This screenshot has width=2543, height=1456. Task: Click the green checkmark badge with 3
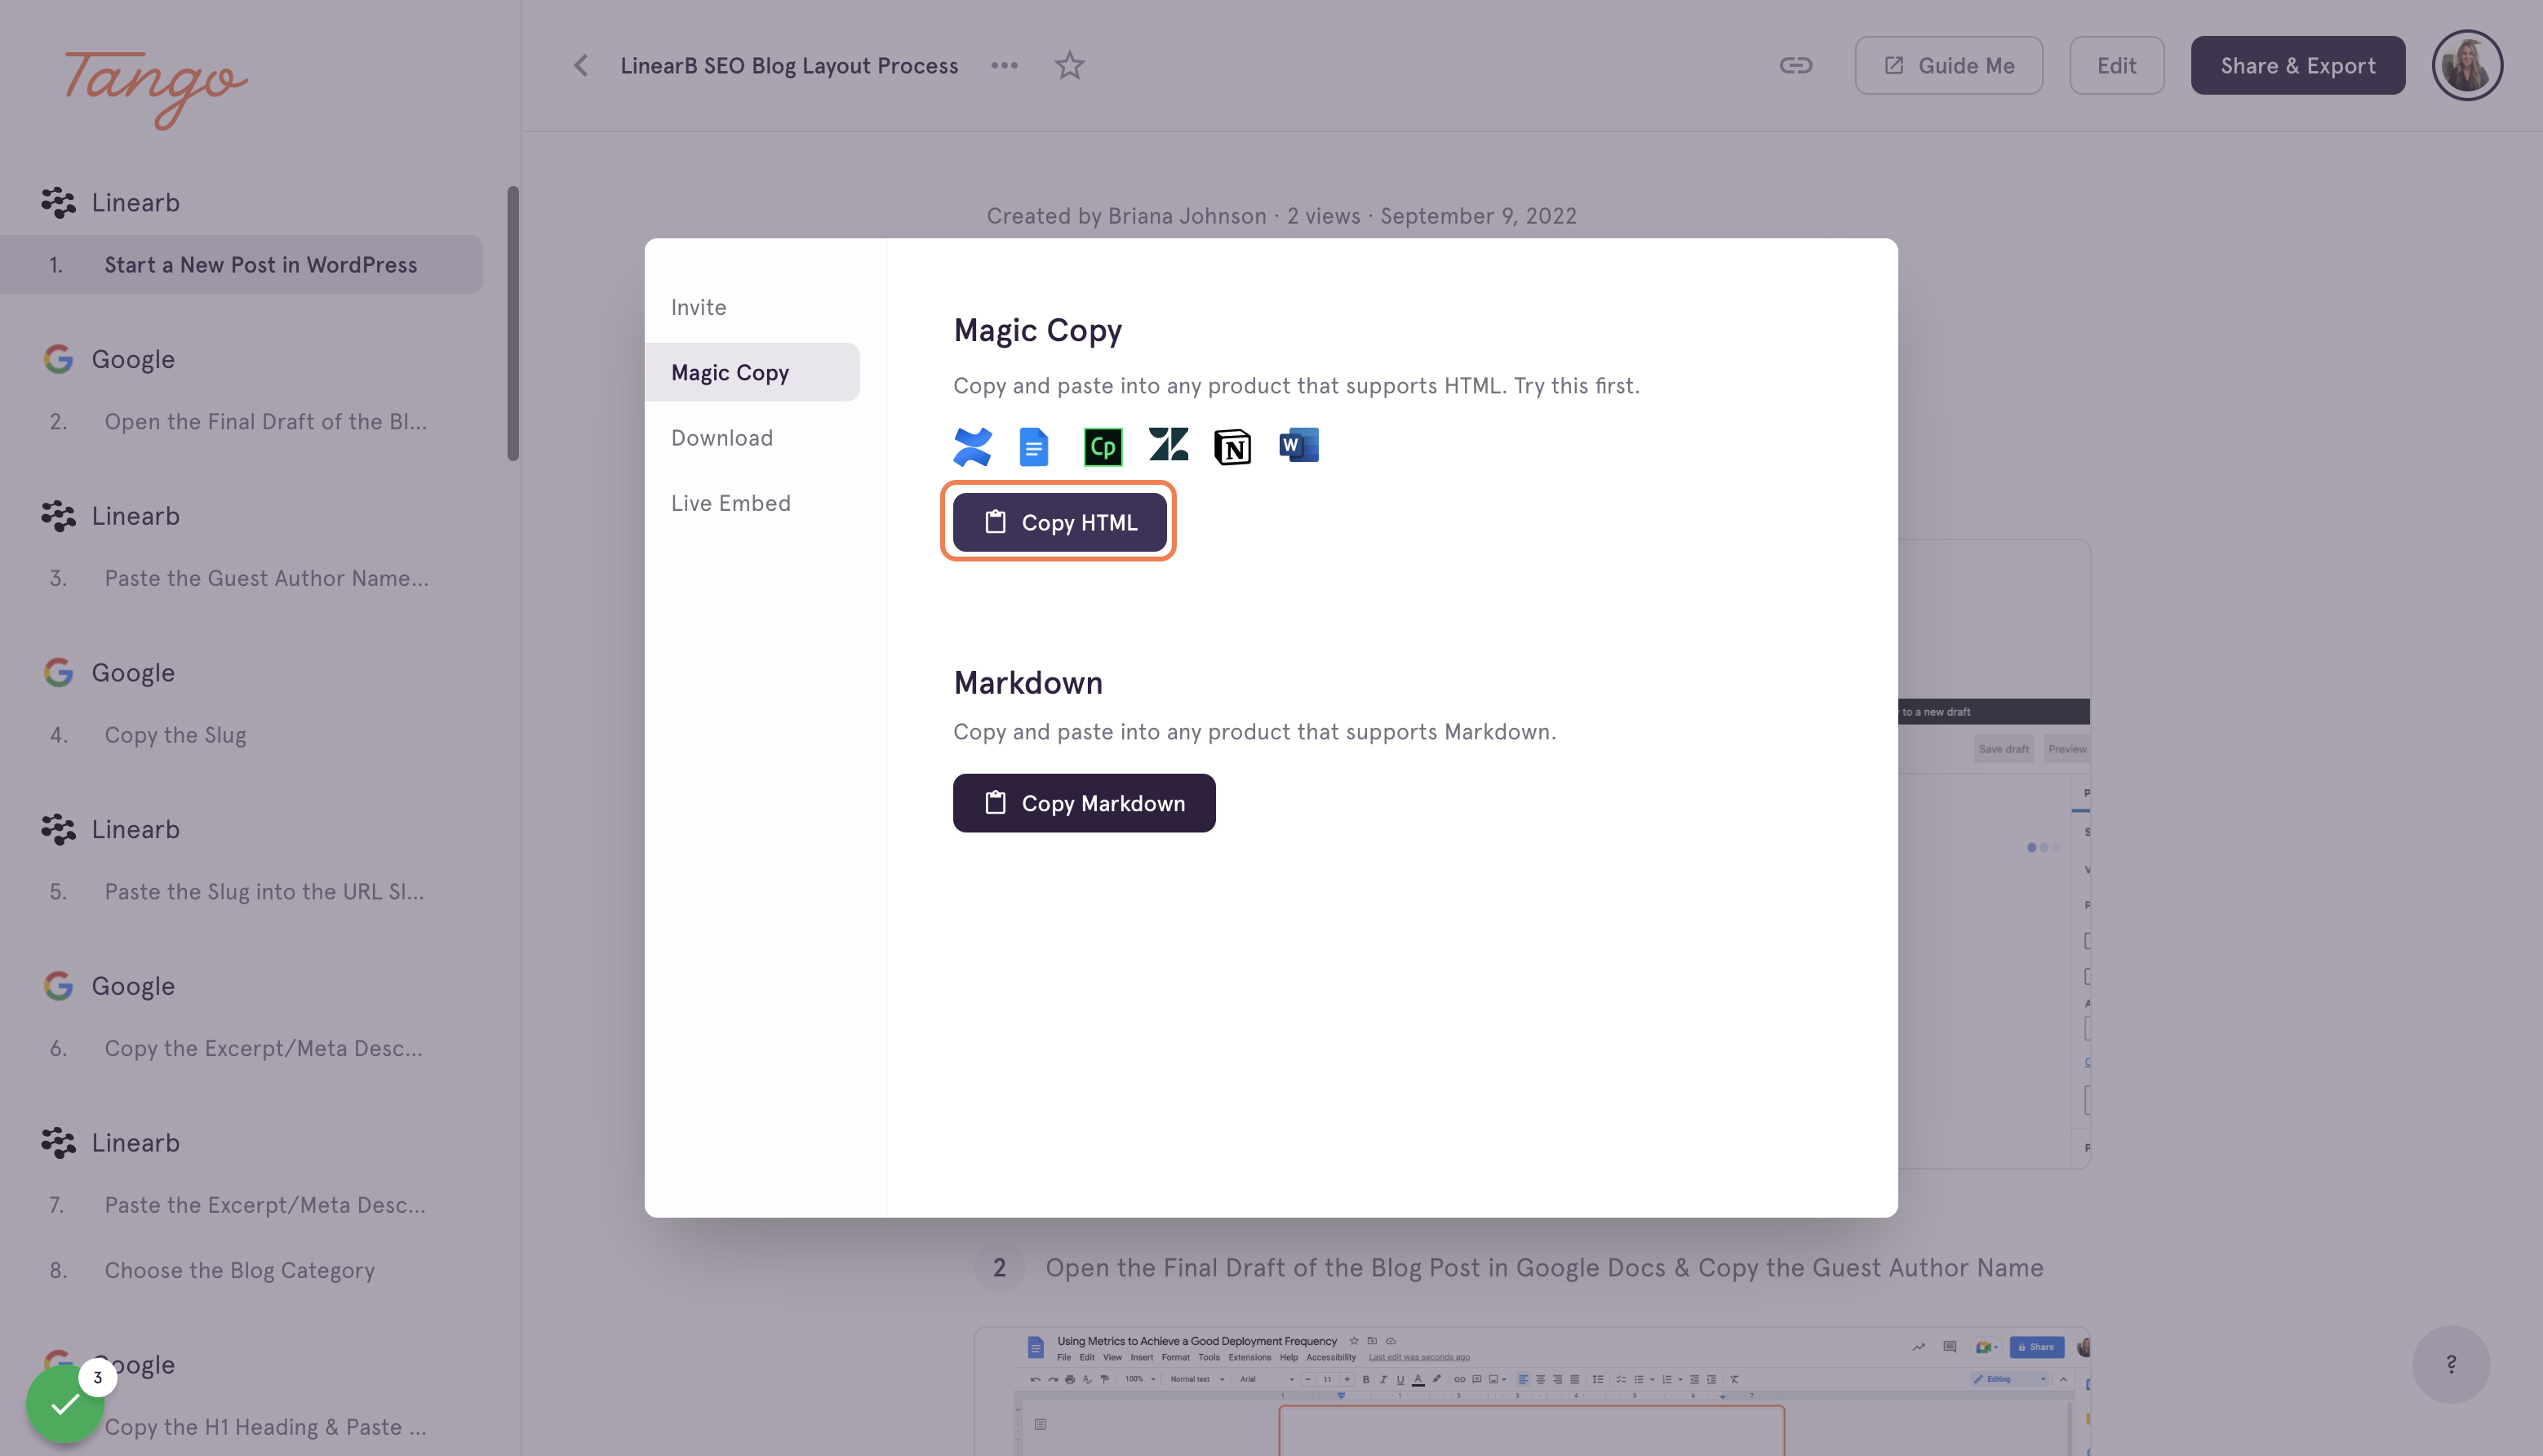click(66, 1404)
